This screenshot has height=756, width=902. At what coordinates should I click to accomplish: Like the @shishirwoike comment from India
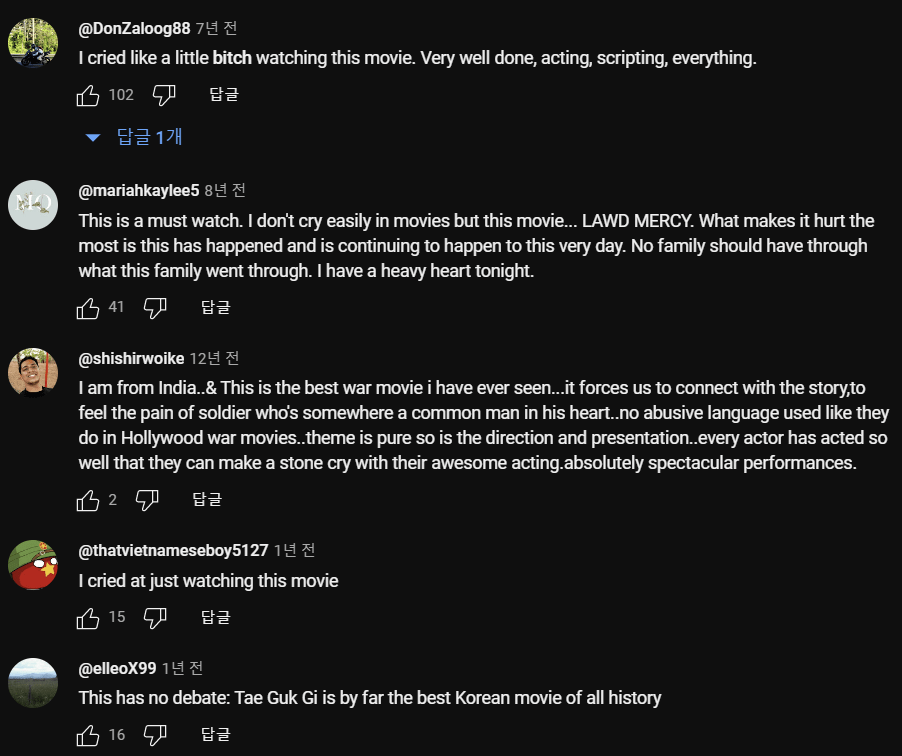tap(88, 499)
